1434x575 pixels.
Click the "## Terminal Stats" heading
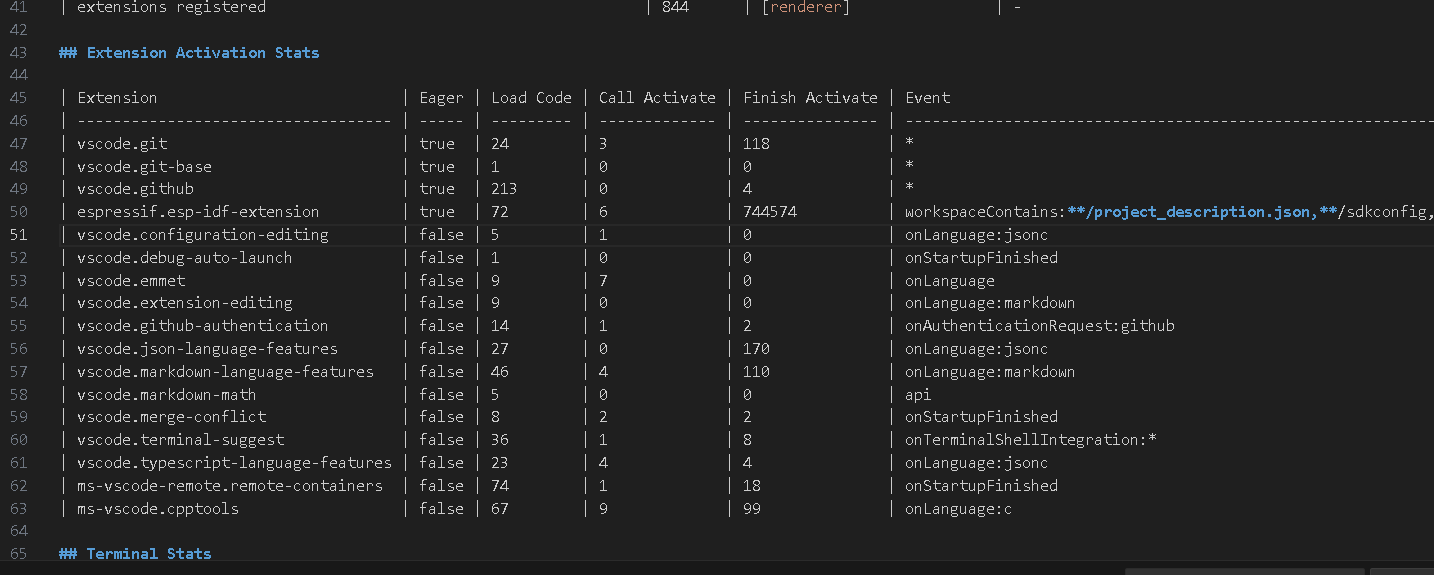point(135,553)
